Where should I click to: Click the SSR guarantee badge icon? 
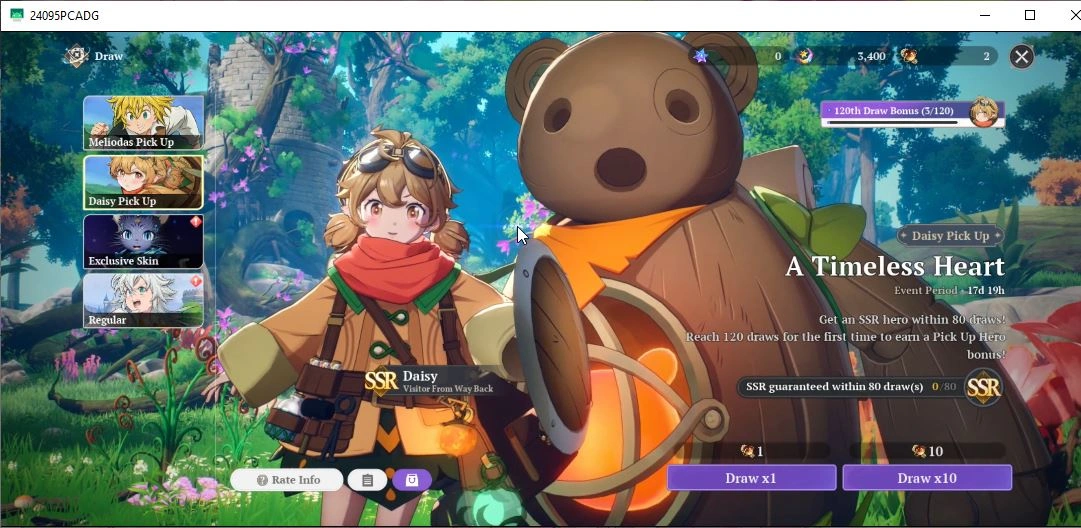click(983, 387)
